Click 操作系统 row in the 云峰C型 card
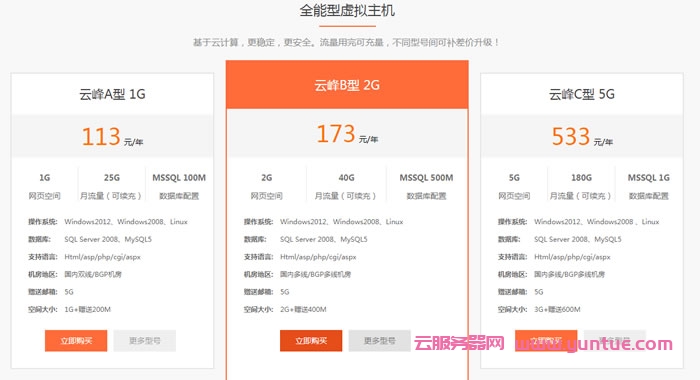The height and width of the screenshot is (380, 700). point(579,221)
